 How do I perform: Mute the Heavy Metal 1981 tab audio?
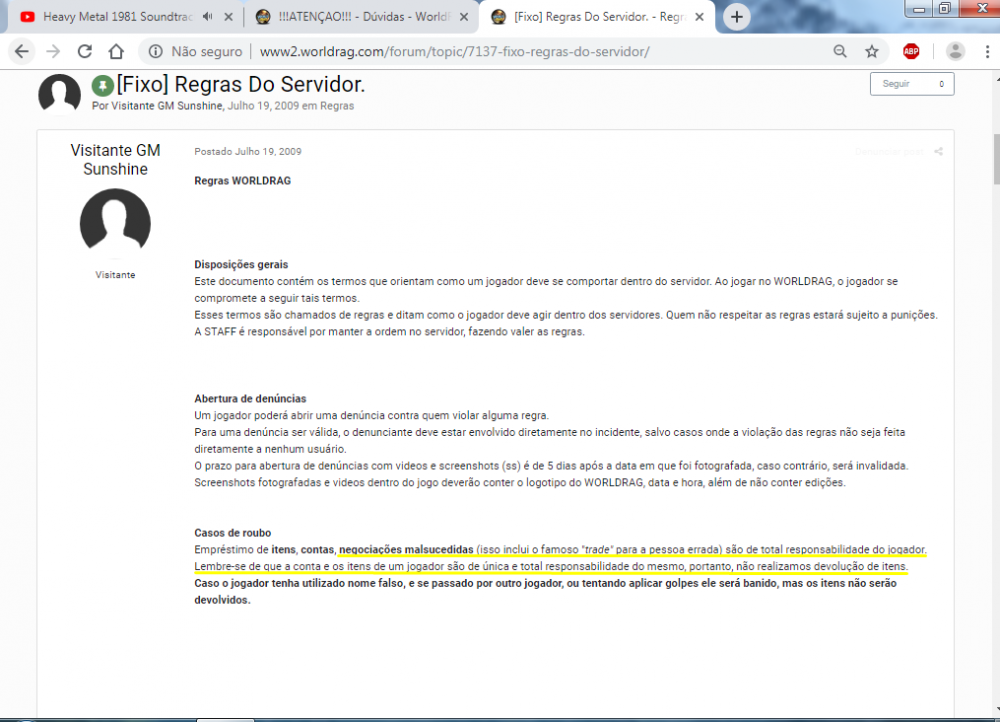[207, 17]
